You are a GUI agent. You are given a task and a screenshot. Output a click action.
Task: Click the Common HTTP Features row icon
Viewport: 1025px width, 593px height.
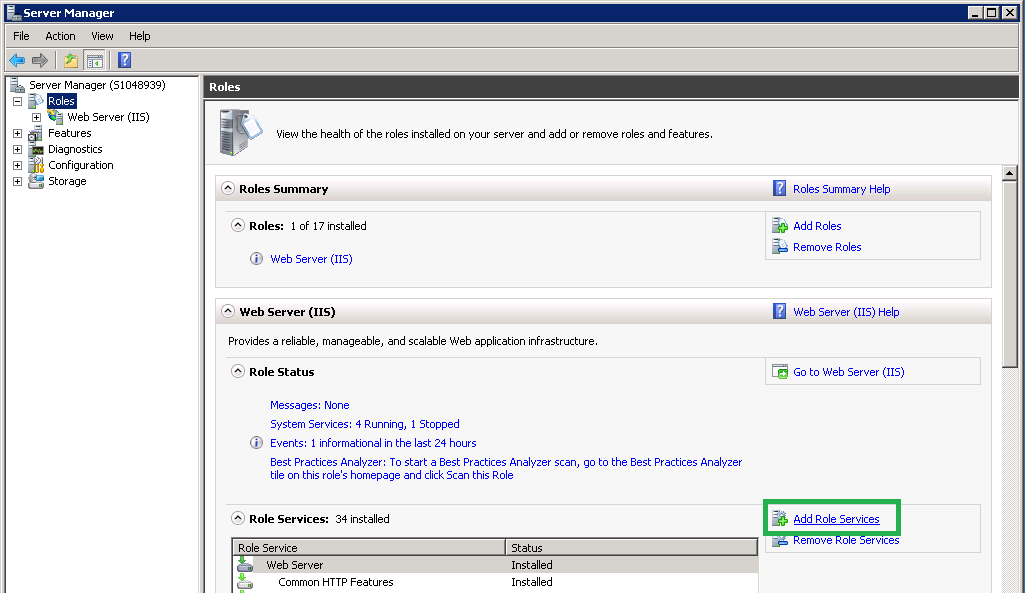[x=244, y=582]
